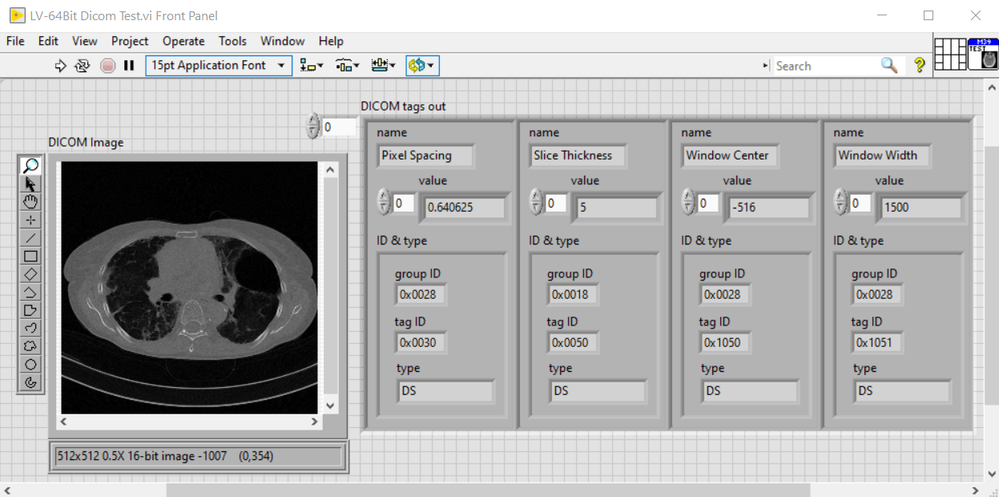Open the 15pt Application Font dropdown
Viewport: 999px width, 497px height.
tap(219, 66)
